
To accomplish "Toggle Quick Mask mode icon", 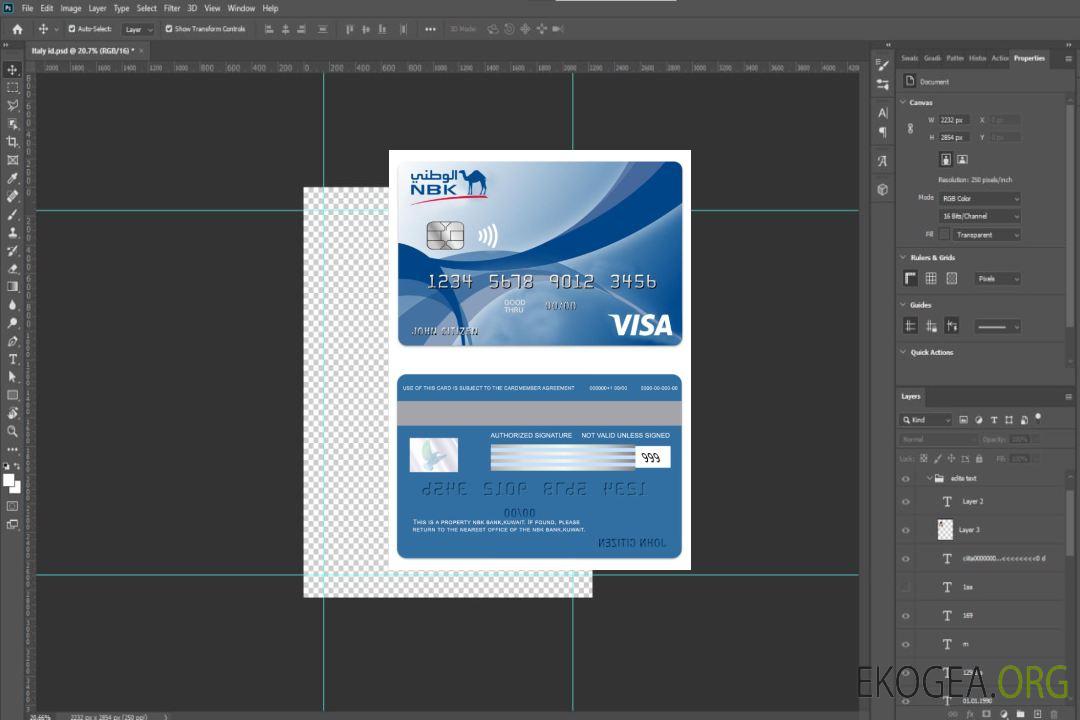I will pyautogui.click(x=12, y=506).
